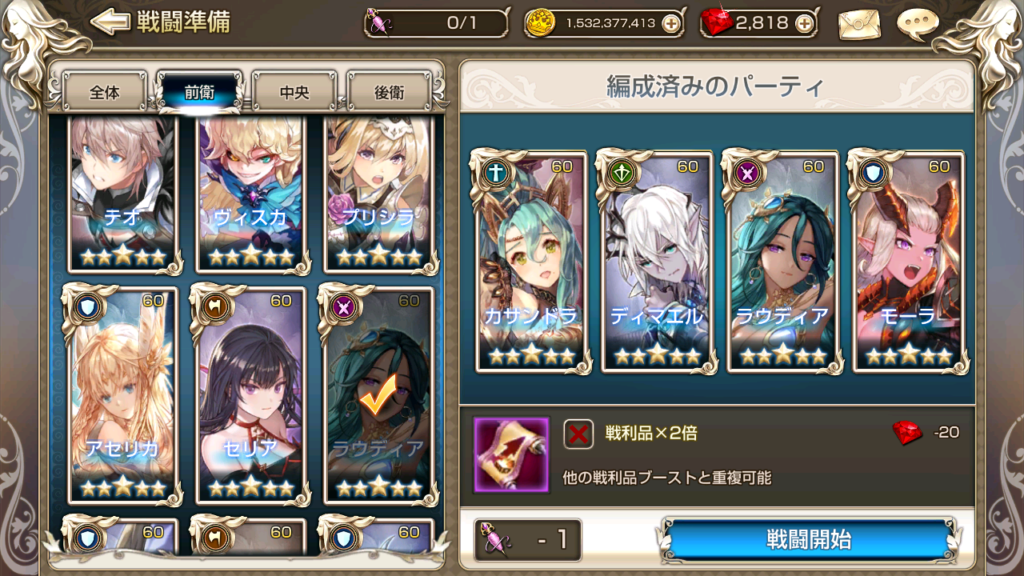Toggle the 戦利品×2倍 checkbox
Viewport: 1024px width, 576px height.
click(x=578, y=434)
